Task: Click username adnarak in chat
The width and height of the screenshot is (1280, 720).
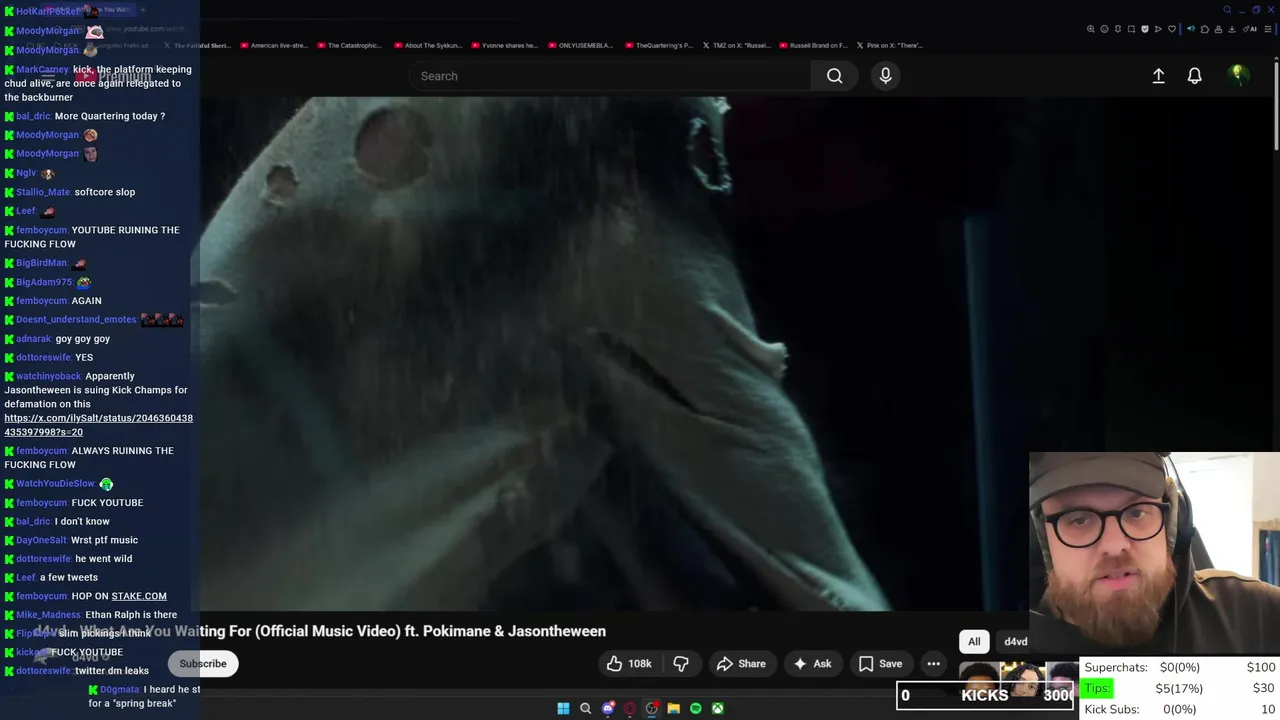Action: pyautogui.click(x=34, y=339)
